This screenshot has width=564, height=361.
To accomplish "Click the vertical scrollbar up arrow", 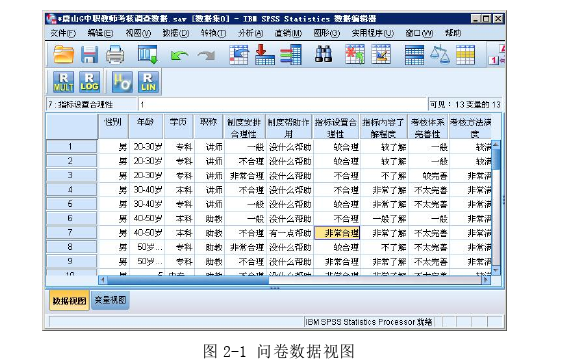I will coord(496,145).
